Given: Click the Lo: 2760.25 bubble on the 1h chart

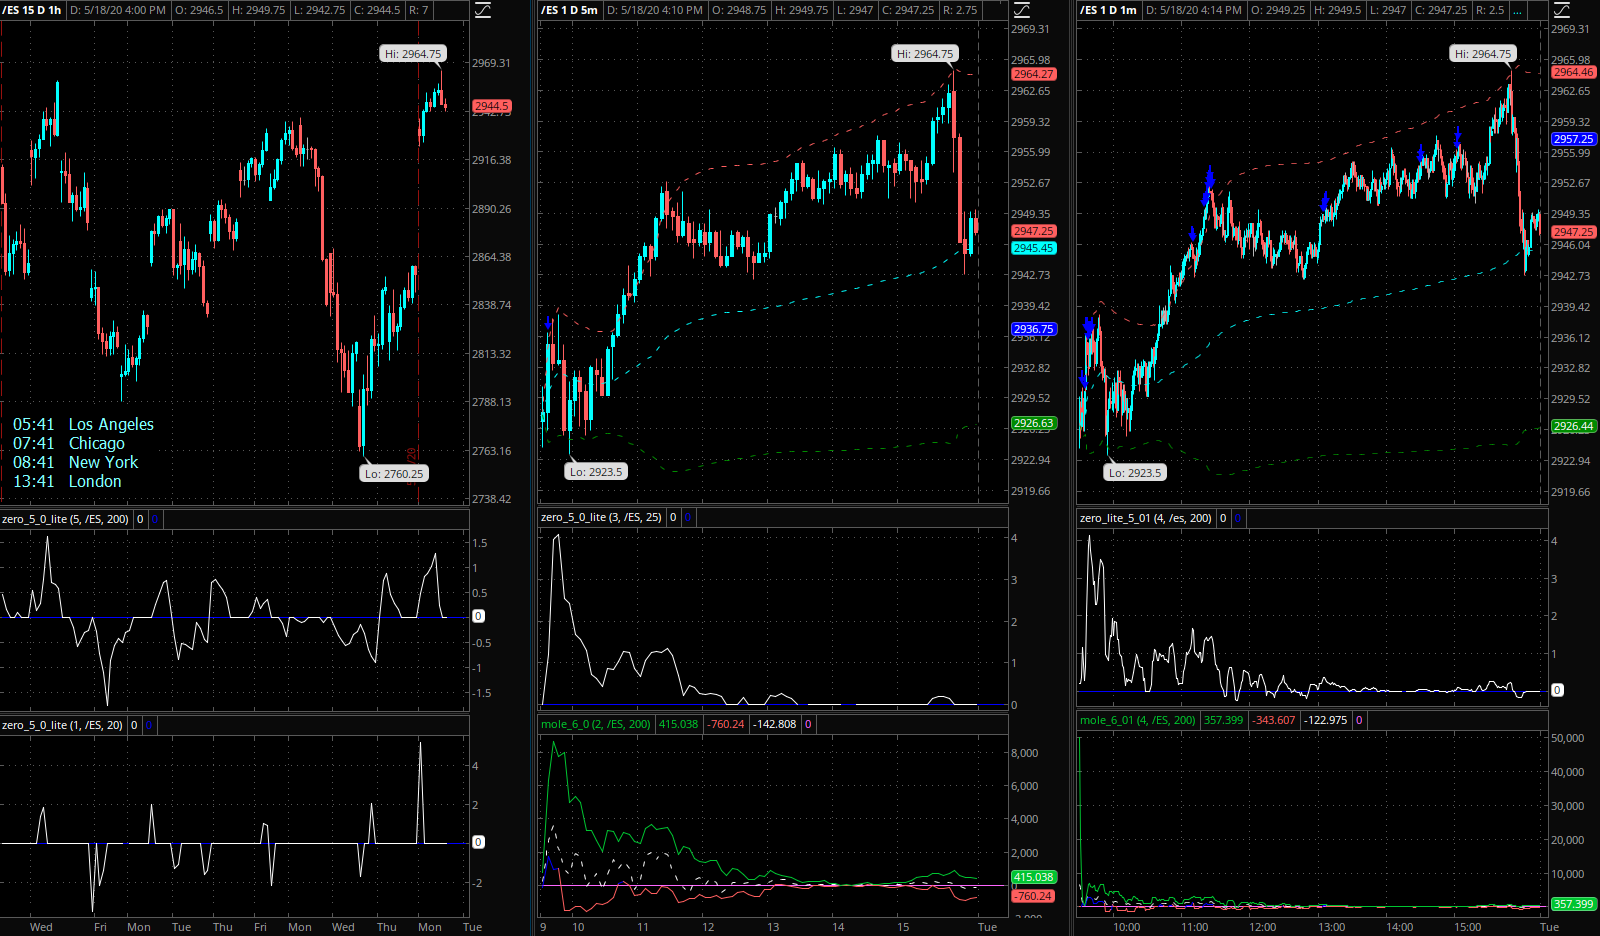Looking at the screenshot, I should pos(394,474).
